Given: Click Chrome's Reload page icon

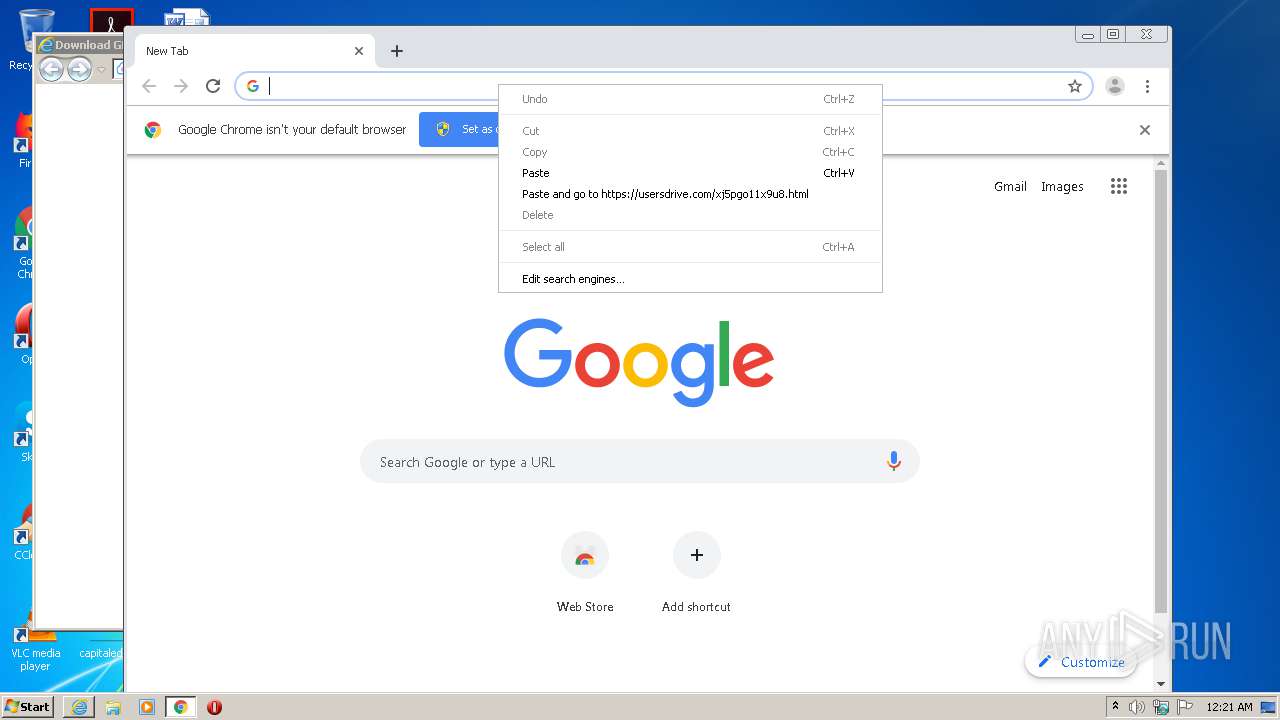Looking at the screenshot, I should 213,86.
